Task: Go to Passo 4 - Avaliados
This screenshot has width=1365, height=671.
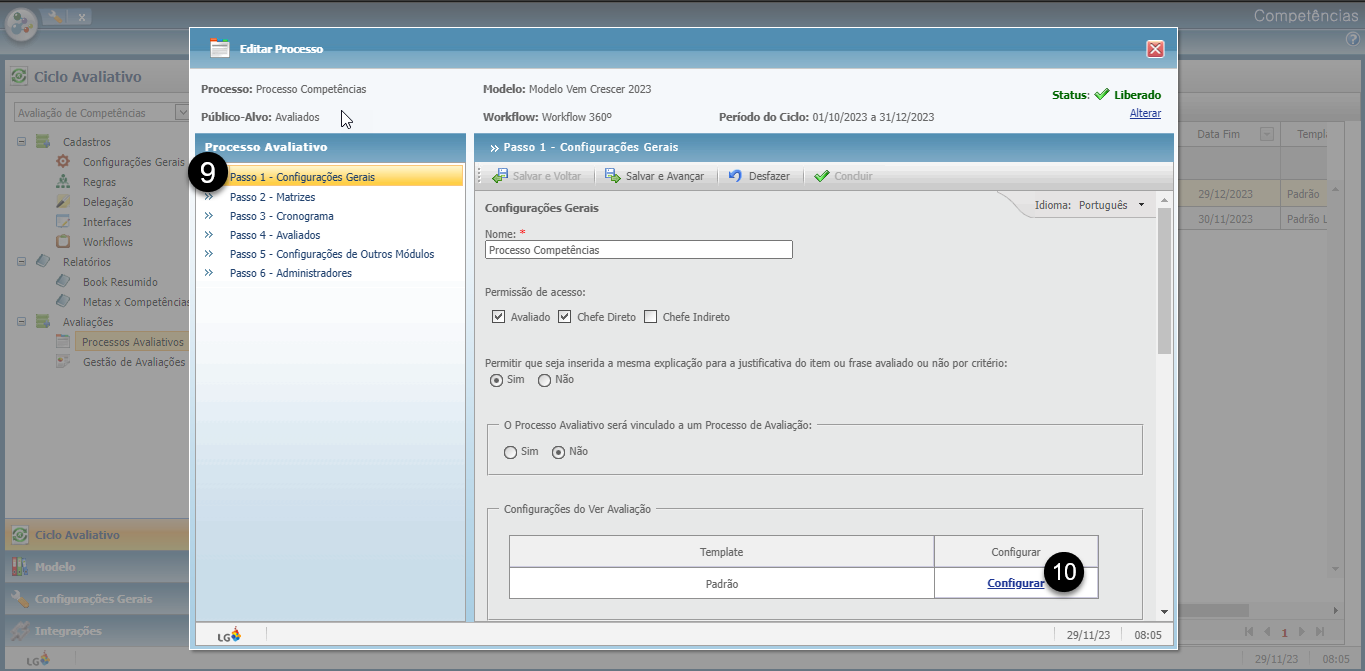Action: [x=275, y=235]
